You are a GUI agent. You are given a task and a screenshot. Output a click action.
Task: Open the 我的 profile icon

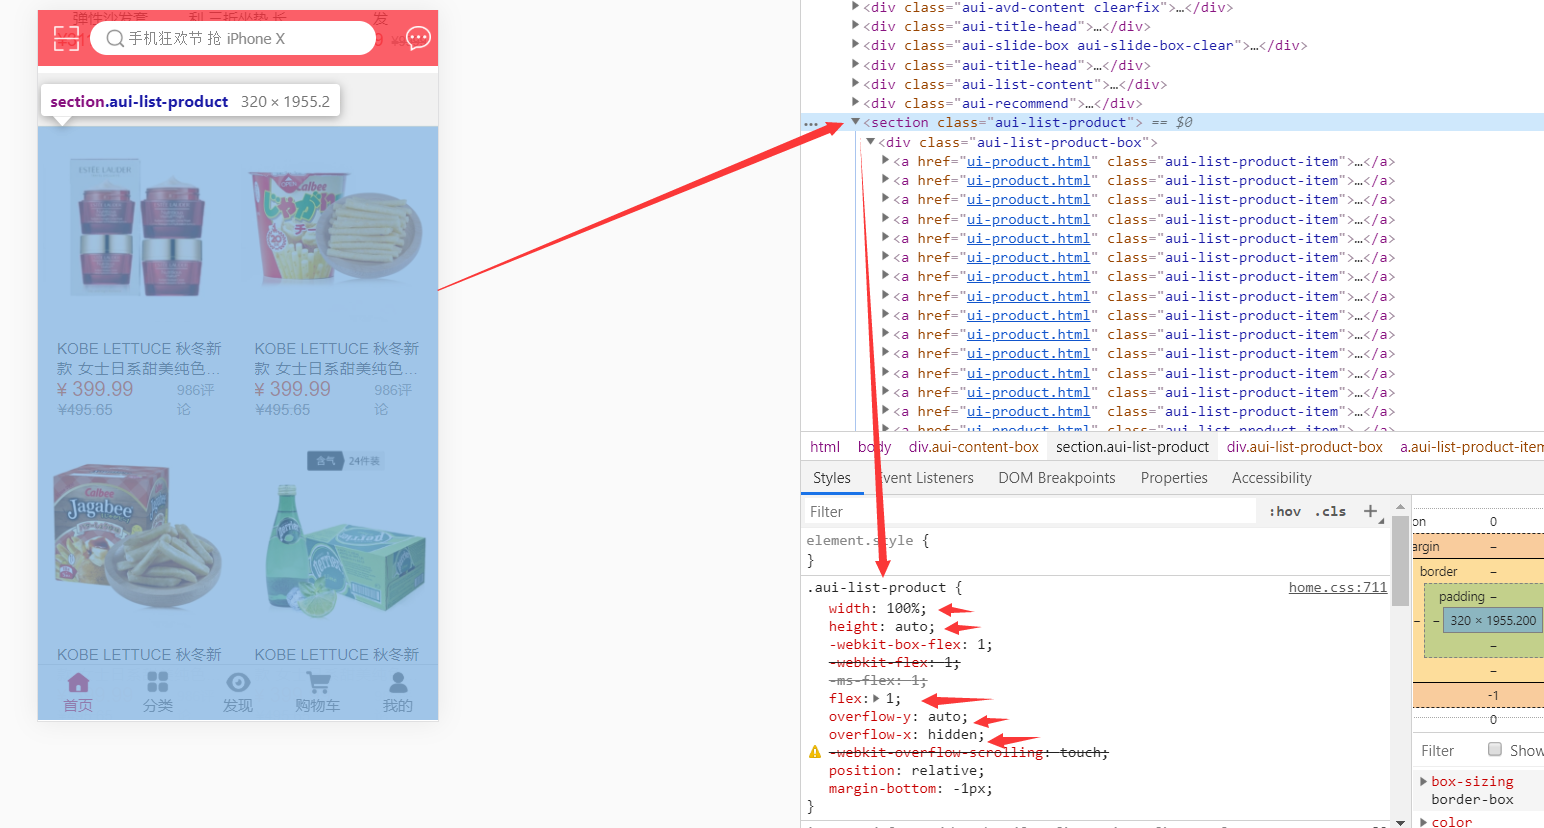398,682
